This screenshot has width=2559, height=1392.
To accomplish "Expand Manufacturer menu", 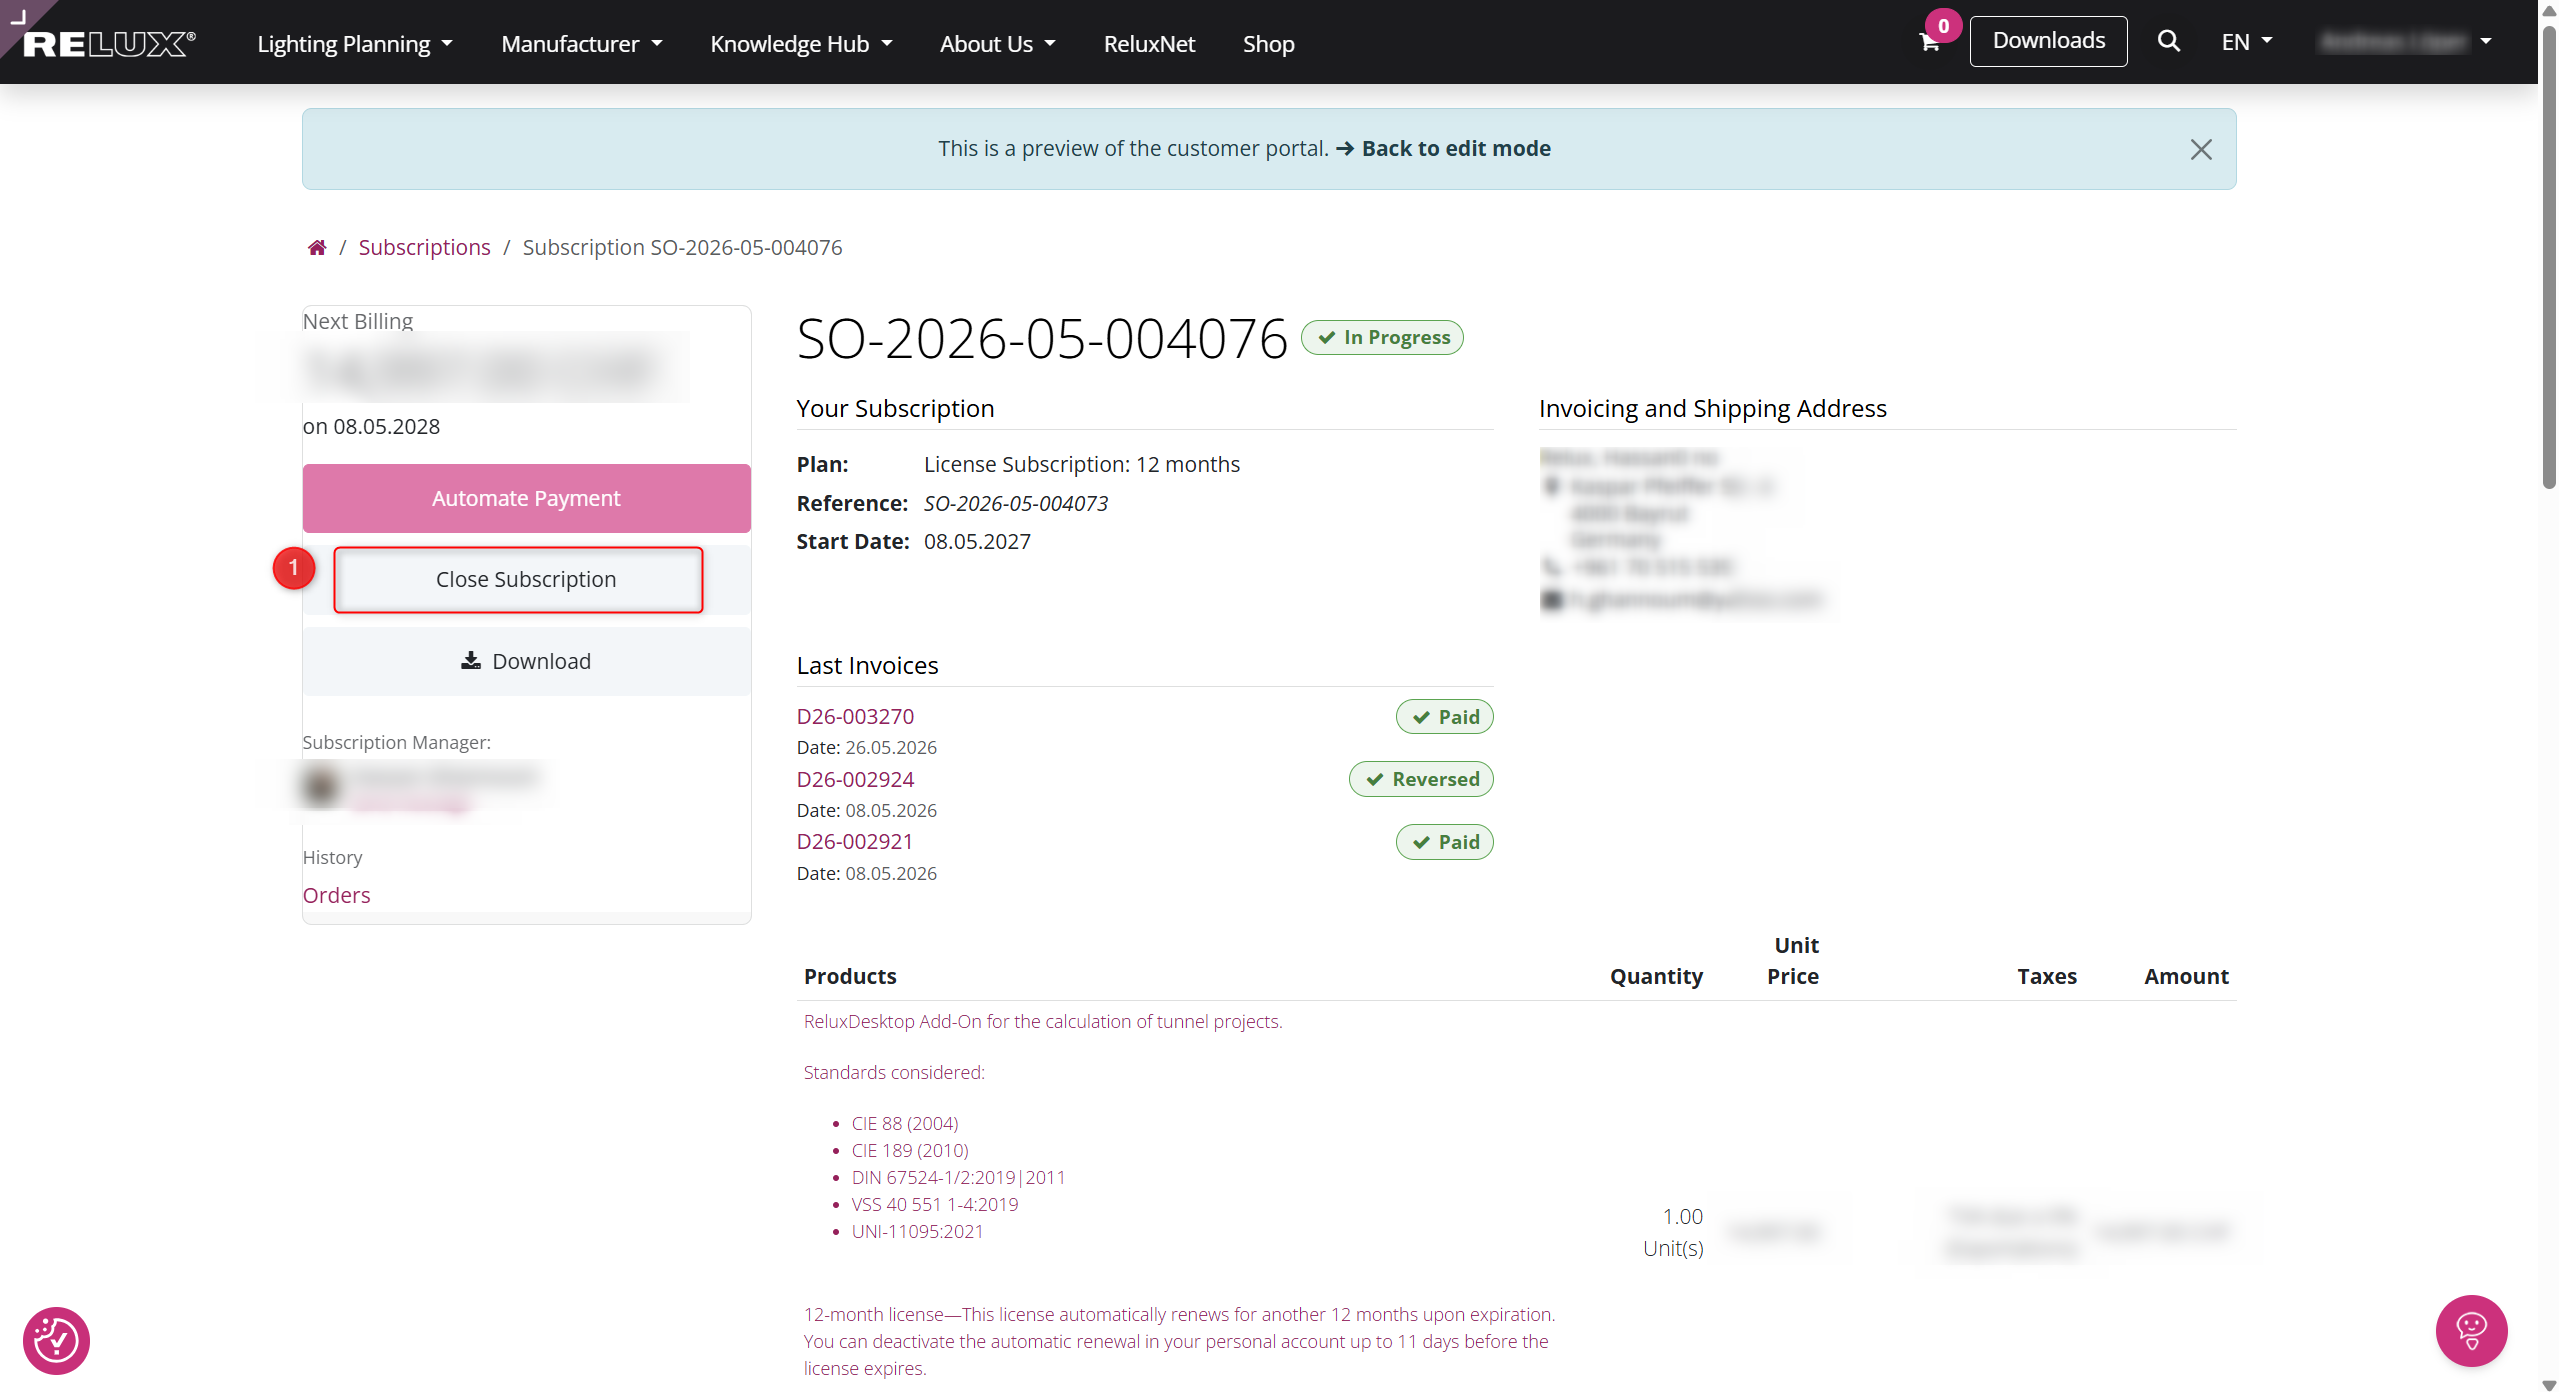I will pos(581,44).
